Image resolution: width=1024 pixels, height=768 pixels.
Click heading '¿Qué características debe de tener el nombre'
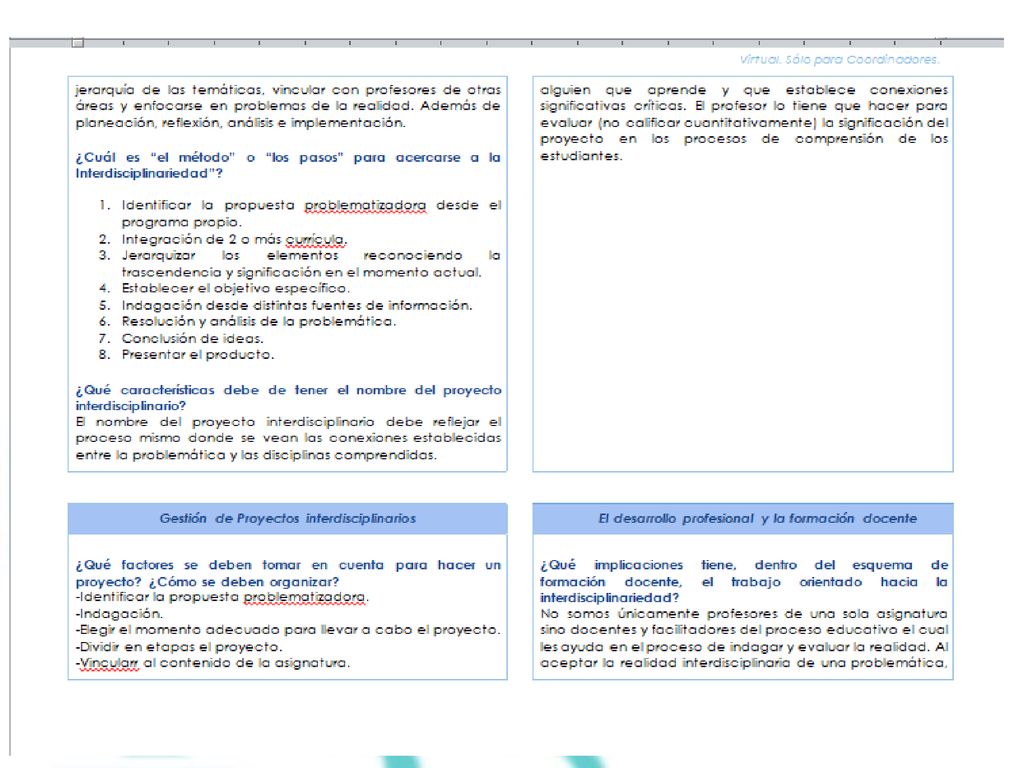288,398
